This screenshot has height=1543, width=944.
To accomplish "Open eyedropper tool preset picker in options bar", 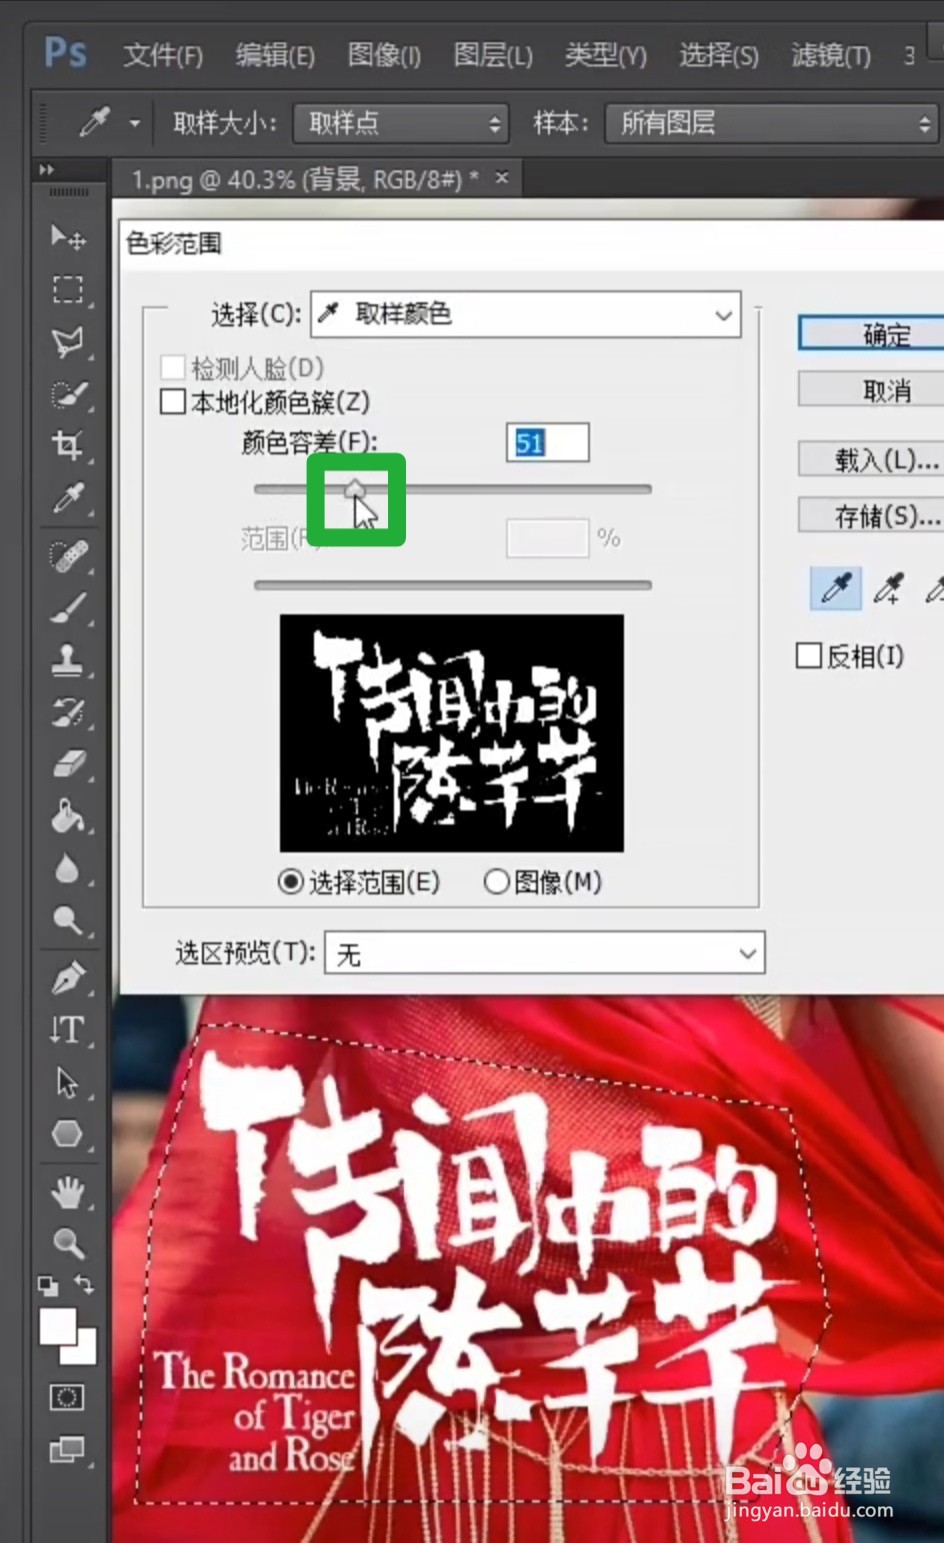I will pos(134,124).
